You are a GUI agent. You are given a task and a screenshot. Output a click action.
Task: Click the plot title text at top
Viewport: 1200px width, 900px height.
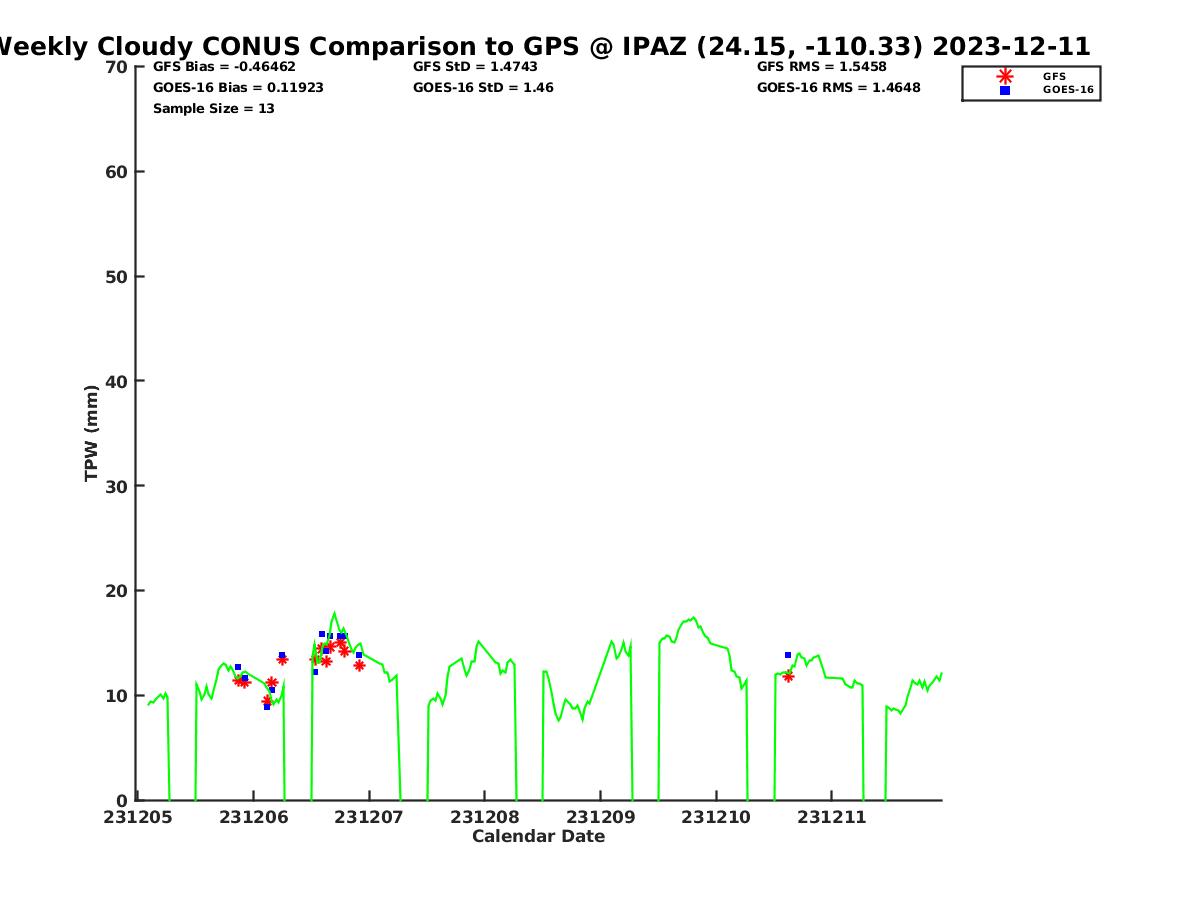pos(541,46)
